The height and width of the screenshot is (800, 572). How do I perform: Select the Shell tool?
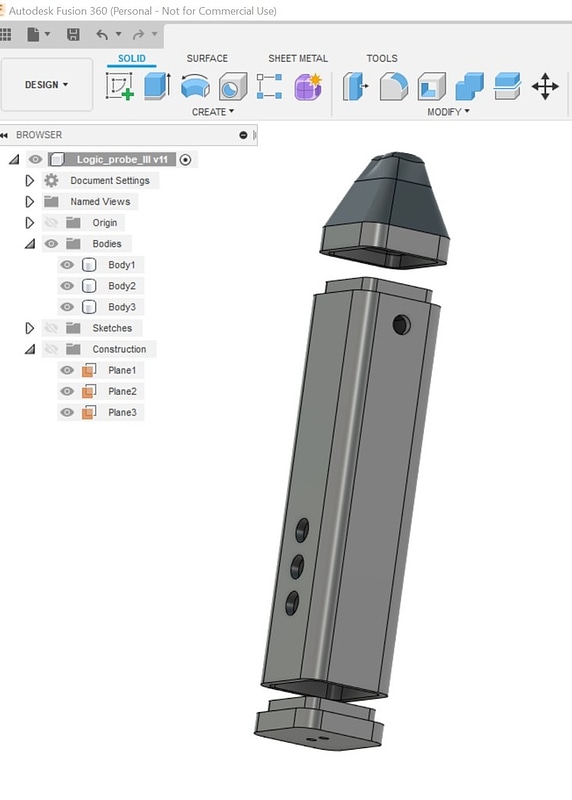pos(432,86)
